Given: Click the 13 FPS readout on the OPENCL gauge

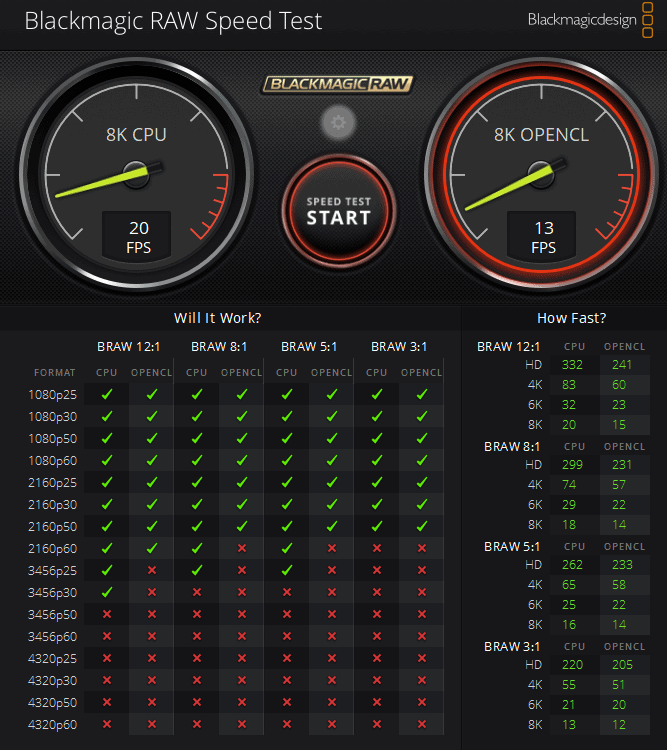Looking at the screenshot, I should (x=543, y=237).
